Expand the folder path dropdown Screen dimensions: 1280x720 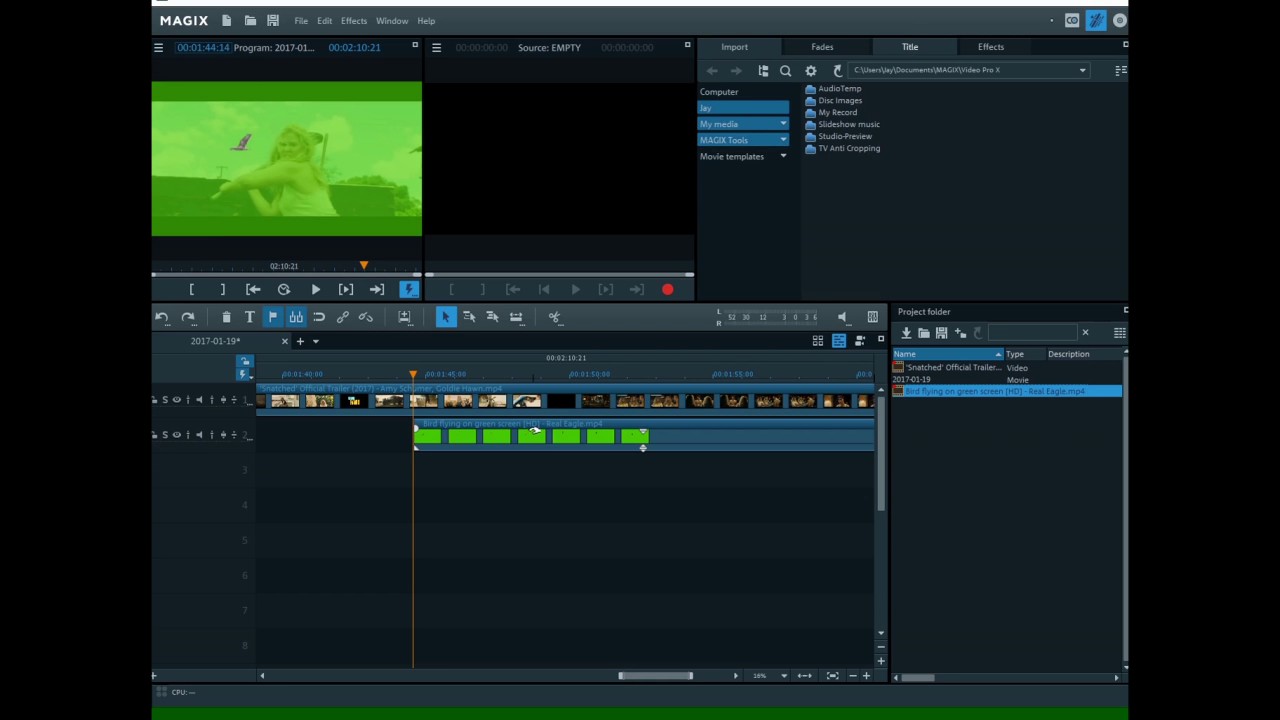(1082, 70)
